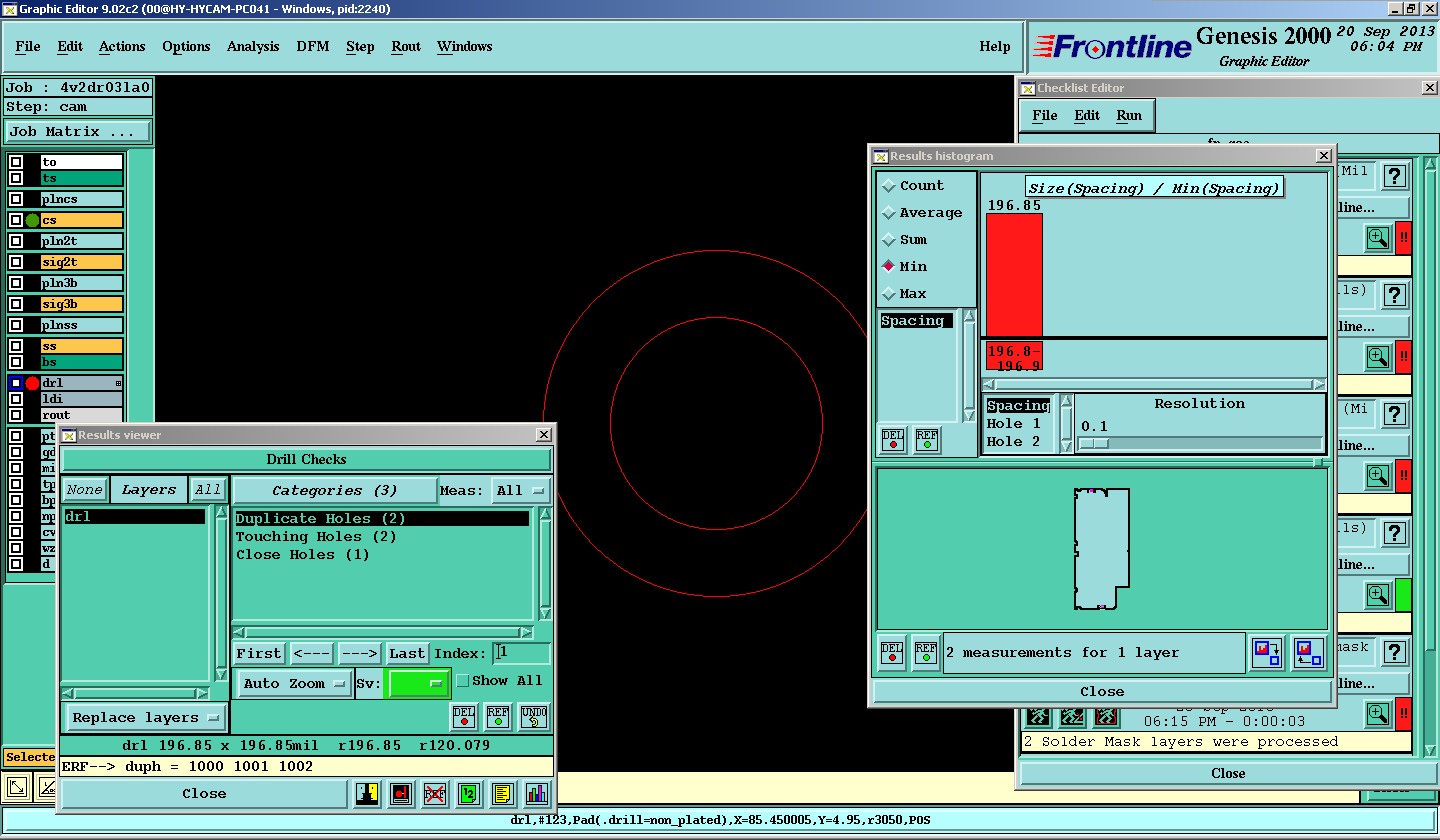
Task: Enable the Show All checkbox
Action: click(x=462, y=681)
